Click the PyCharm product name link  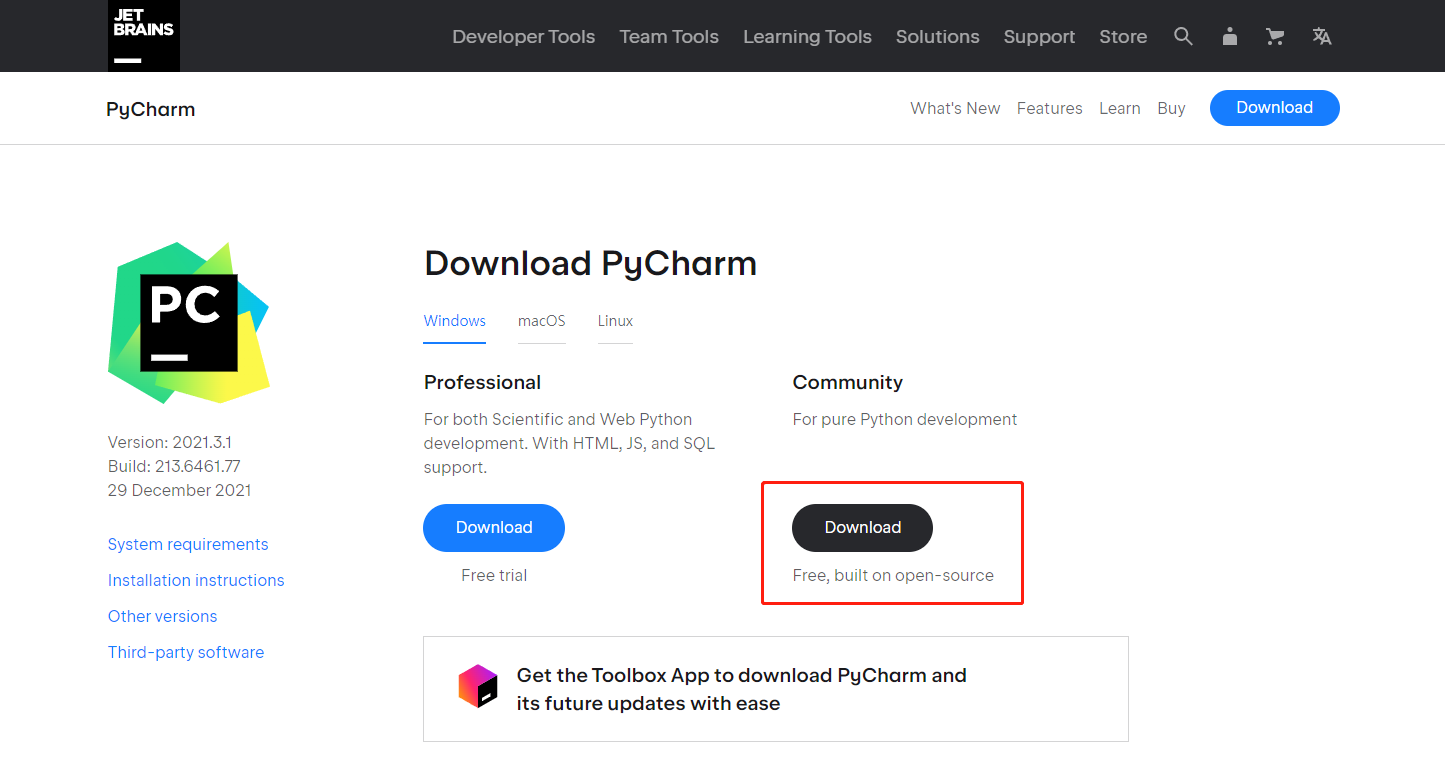(150, 109)
